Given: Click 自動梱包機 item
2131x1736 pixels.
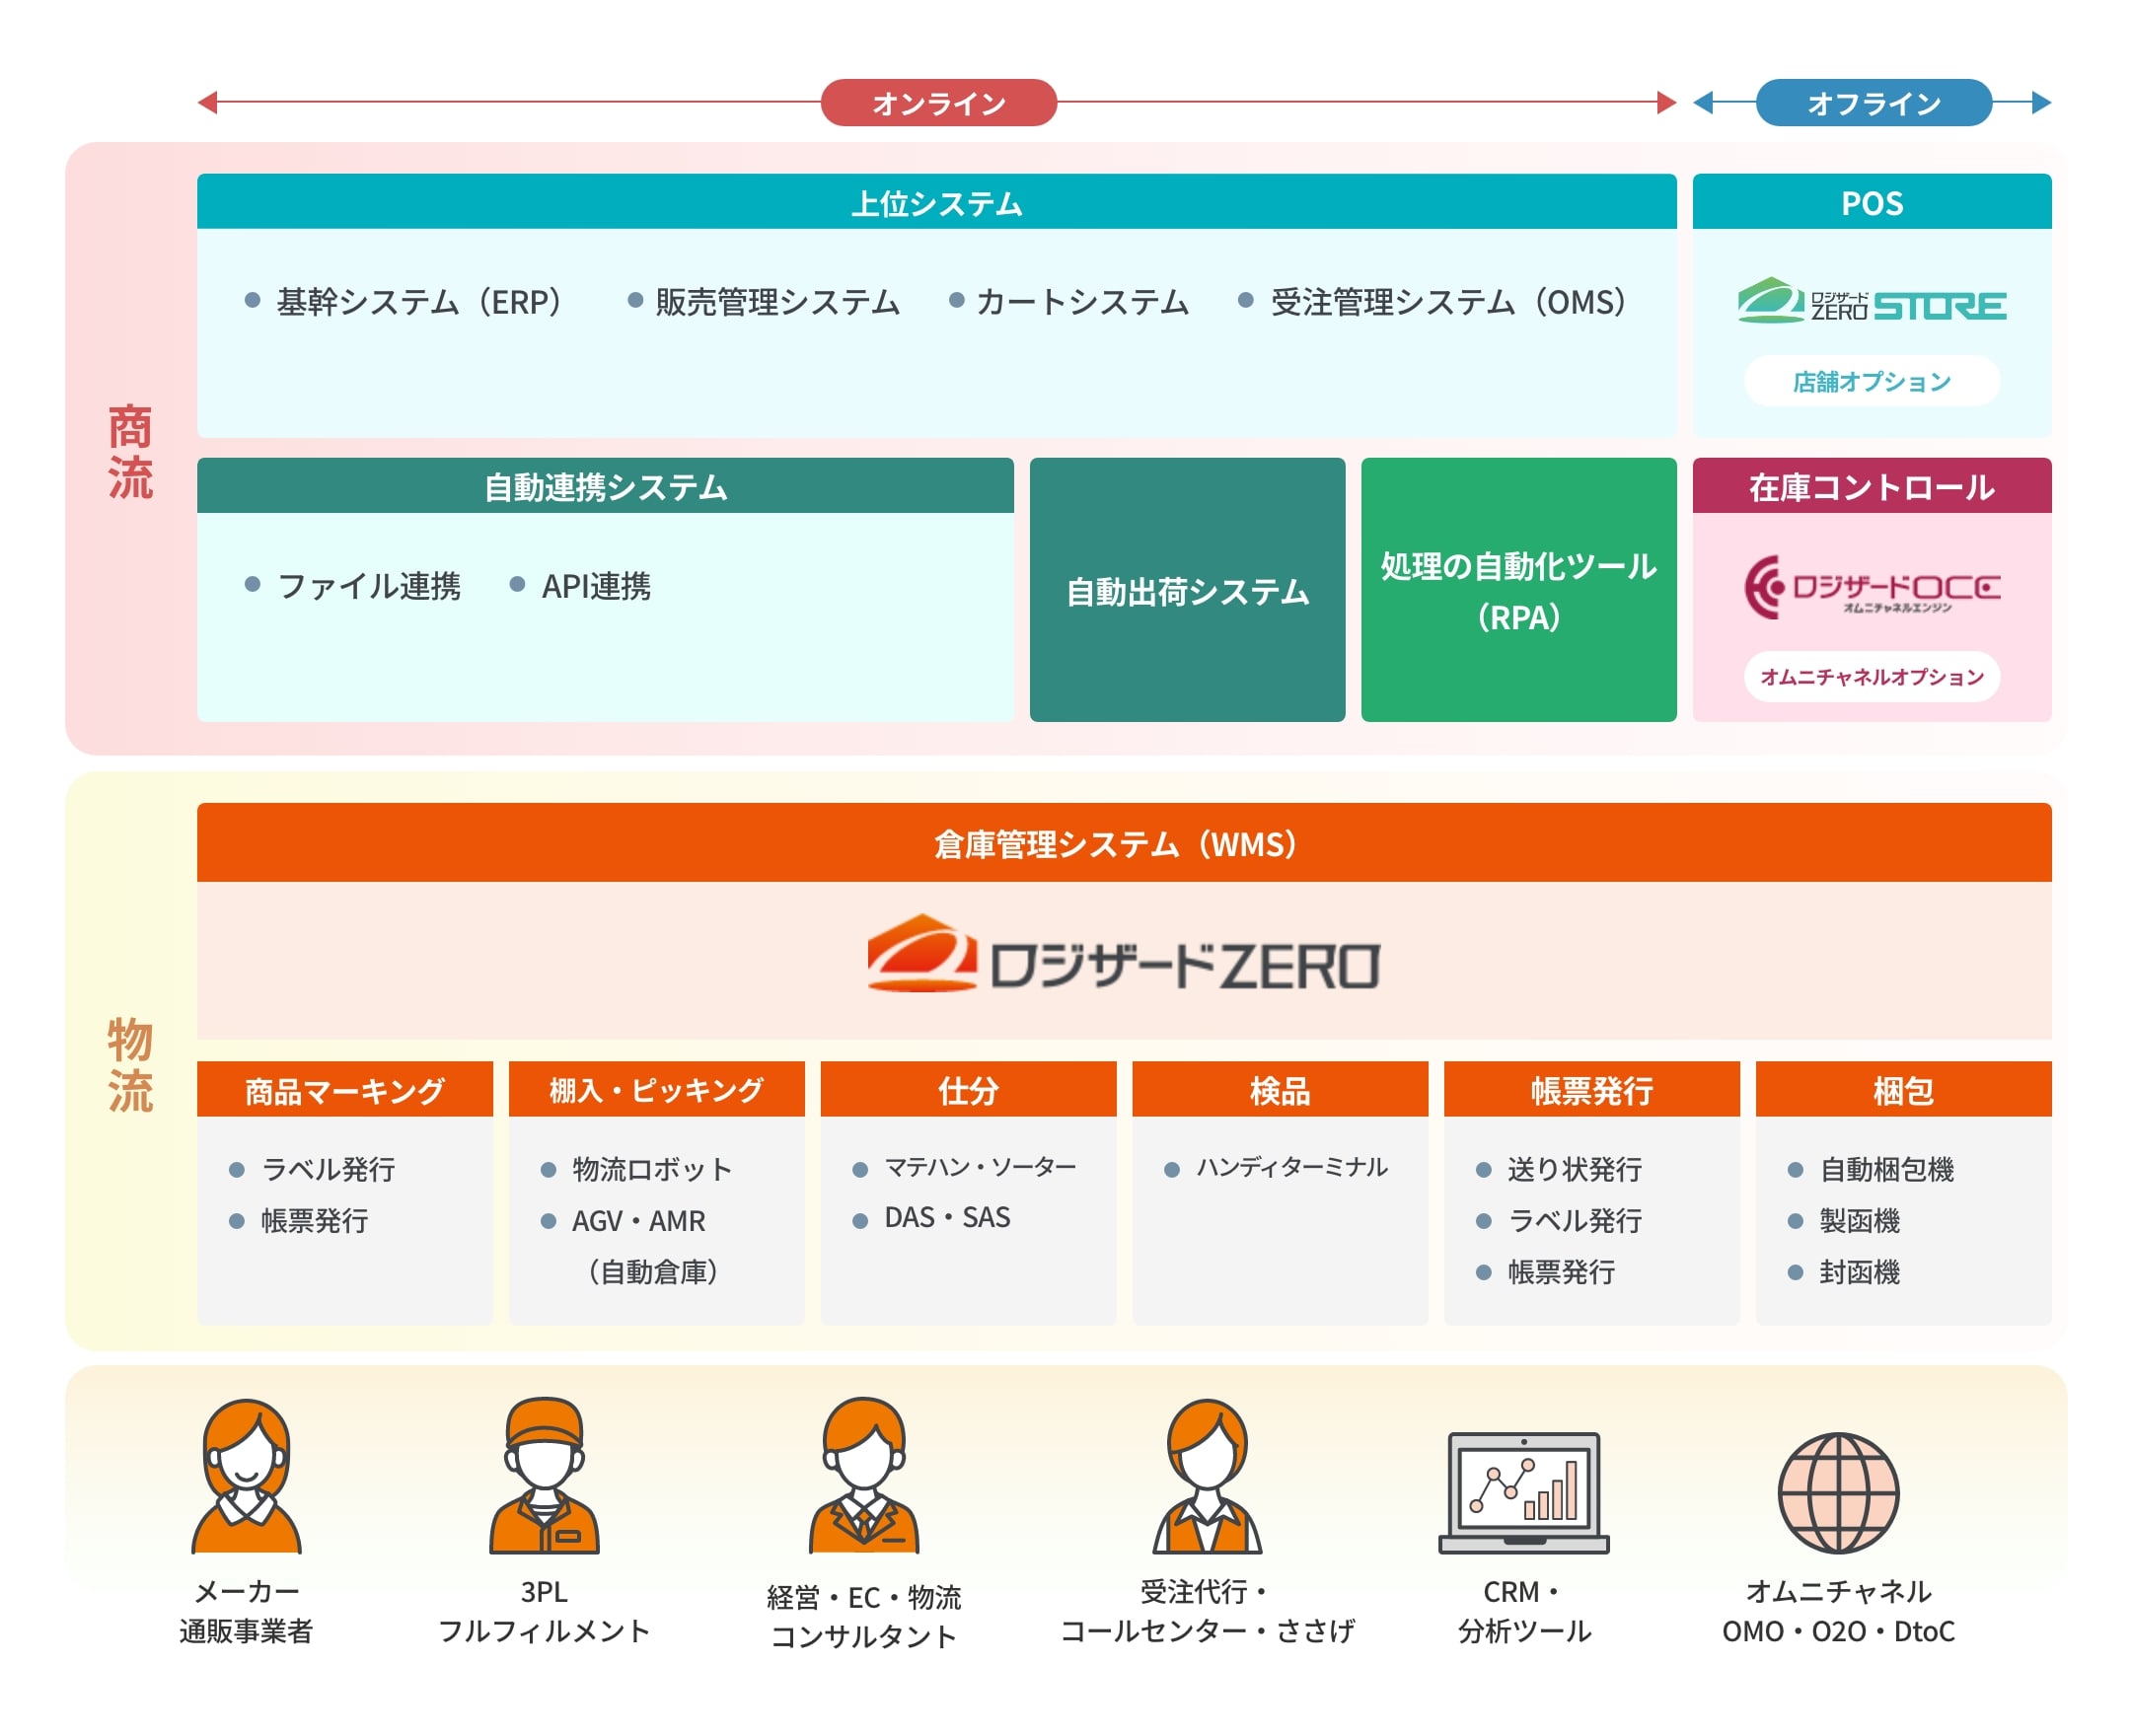Looking at the screenshot, I should (x=1886, y=1168).
